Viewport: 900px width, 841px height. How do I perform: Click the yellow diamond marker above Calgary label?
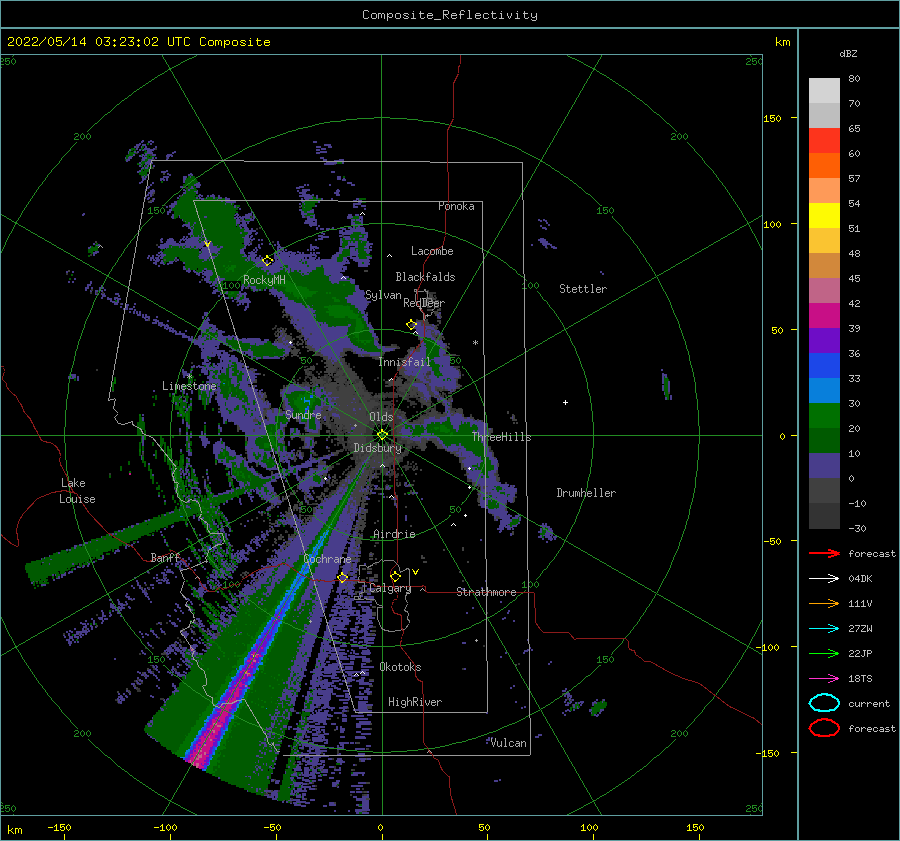coord(395,576)
